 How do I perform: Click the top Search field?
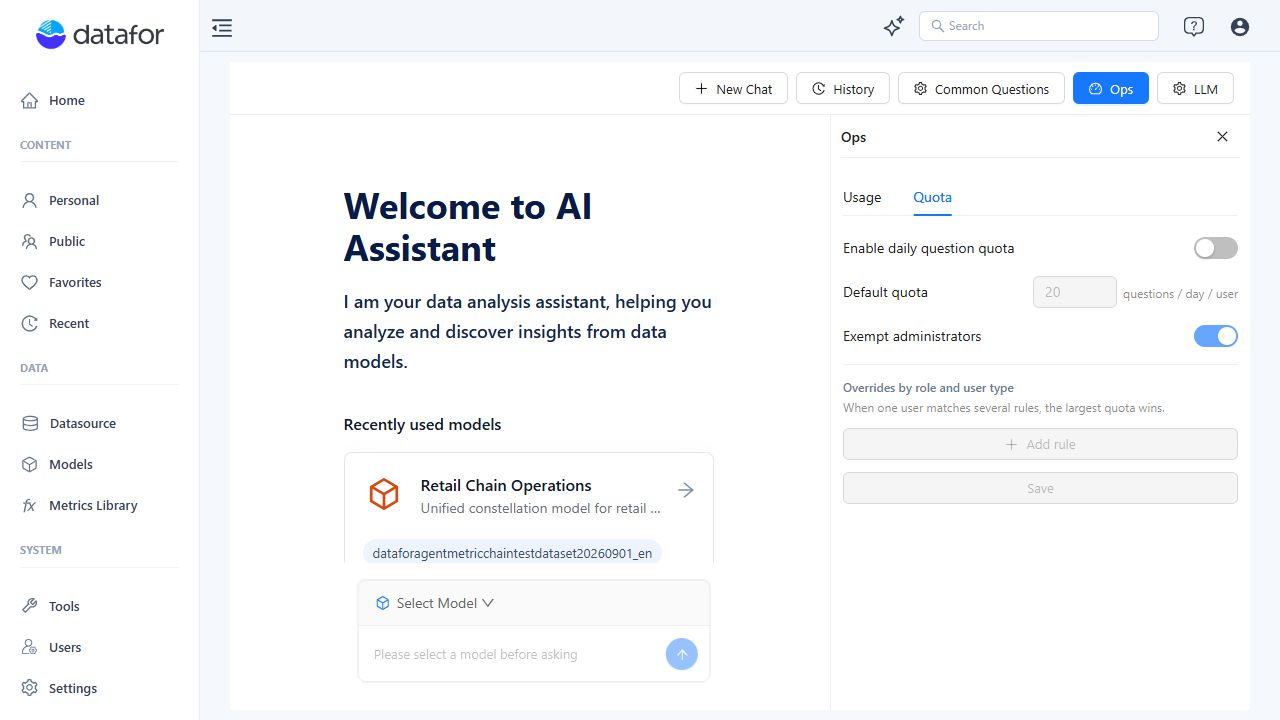1039,26
